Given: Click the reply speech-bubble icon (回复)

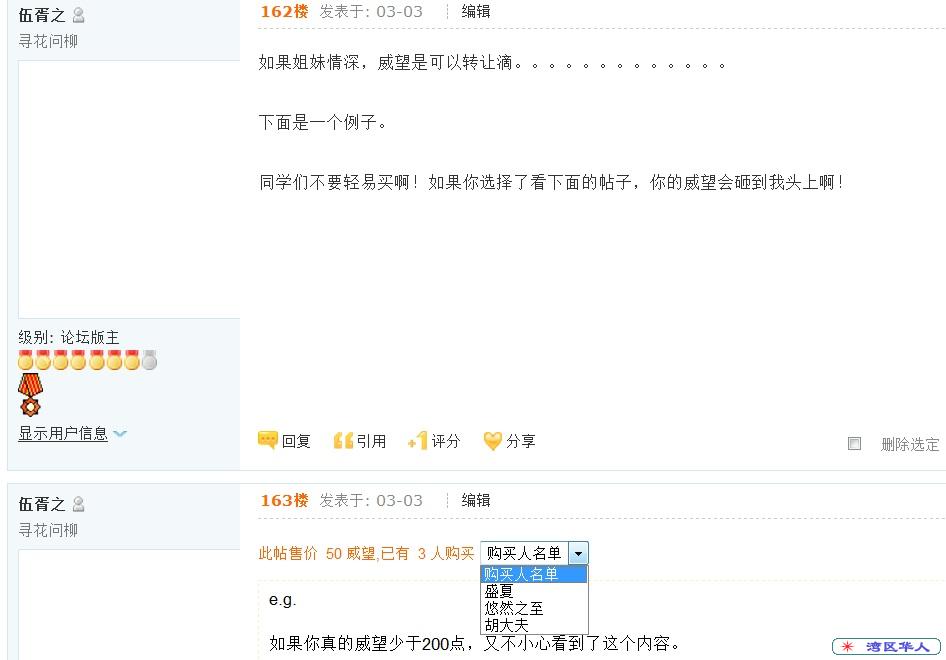Looking at the screenshot, I should point(267,440).
